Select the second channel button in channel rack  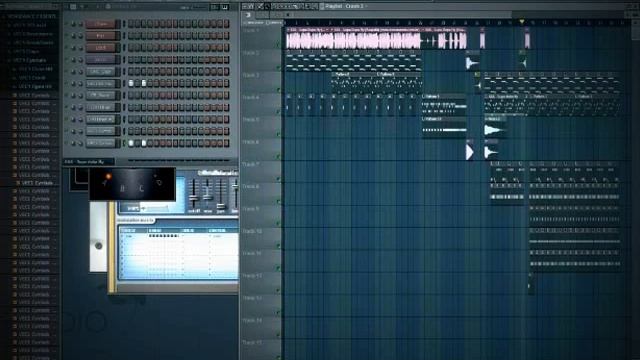pyautogui.click(x=101, y=36)
